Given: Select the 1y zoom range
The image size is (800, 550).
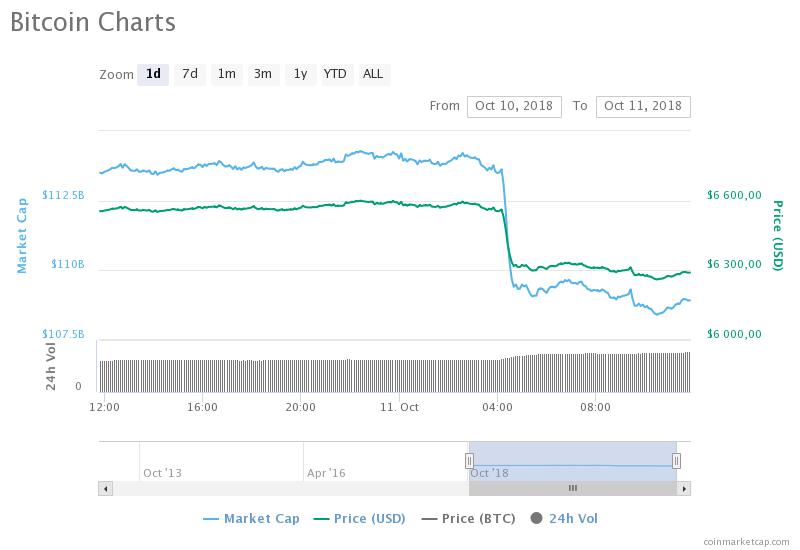Looking at the screenshot, I should [301, 74].
